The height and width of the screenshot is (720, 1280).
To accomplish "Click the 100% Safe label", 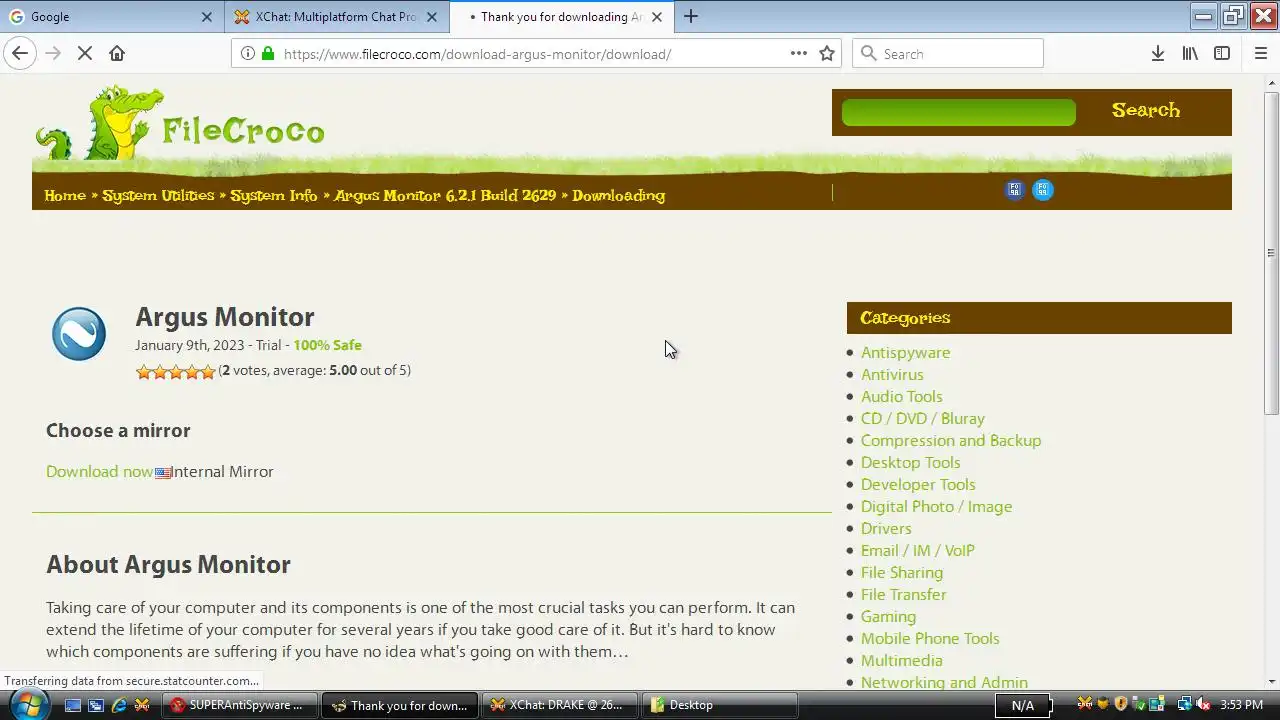I will click(x=327, y=345).
